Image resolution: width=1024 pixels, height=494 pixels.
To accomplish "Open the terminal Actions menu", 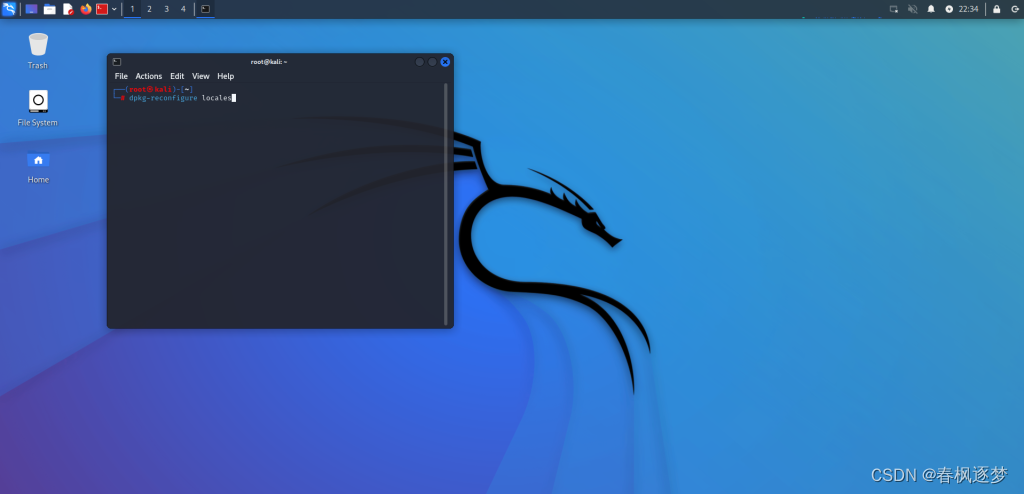I will click(x=149, y=76).
